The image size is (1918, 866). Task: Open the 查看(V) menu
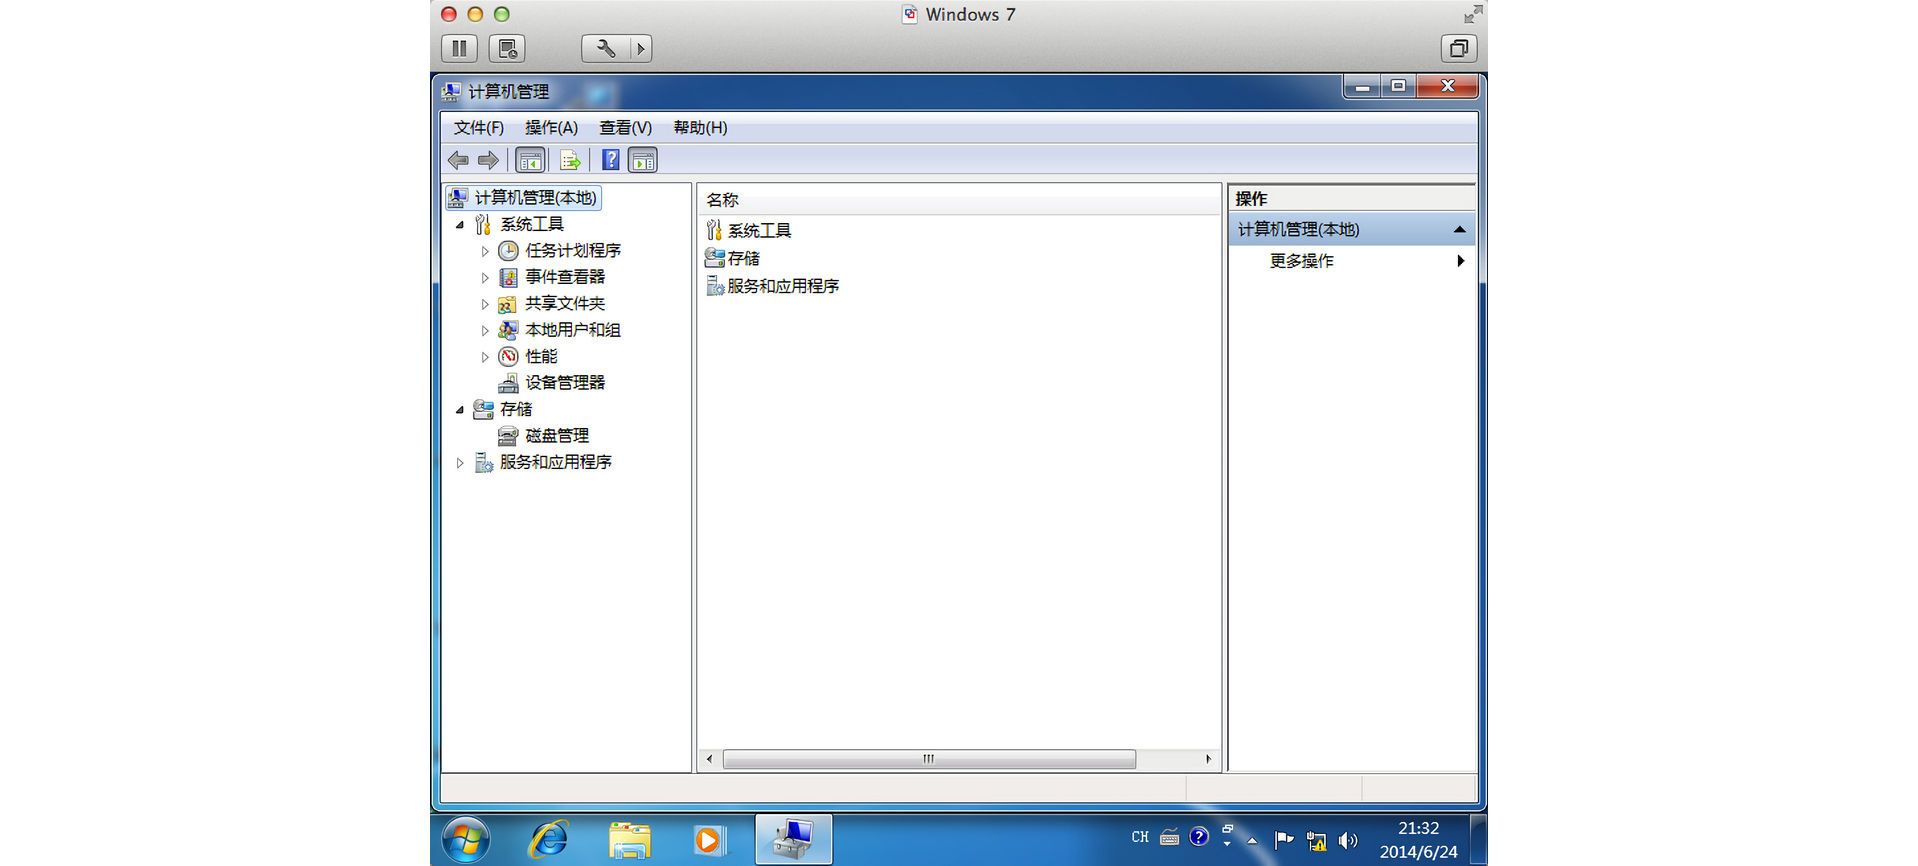(626, 127)
